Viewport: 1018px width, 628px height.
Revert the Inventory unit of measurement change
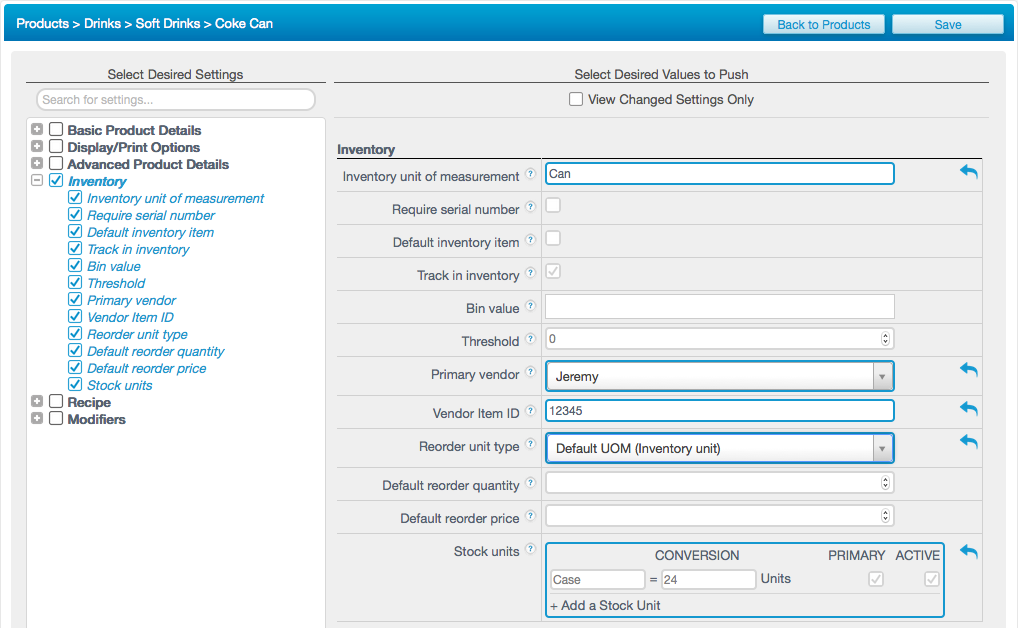pos(968,172)
